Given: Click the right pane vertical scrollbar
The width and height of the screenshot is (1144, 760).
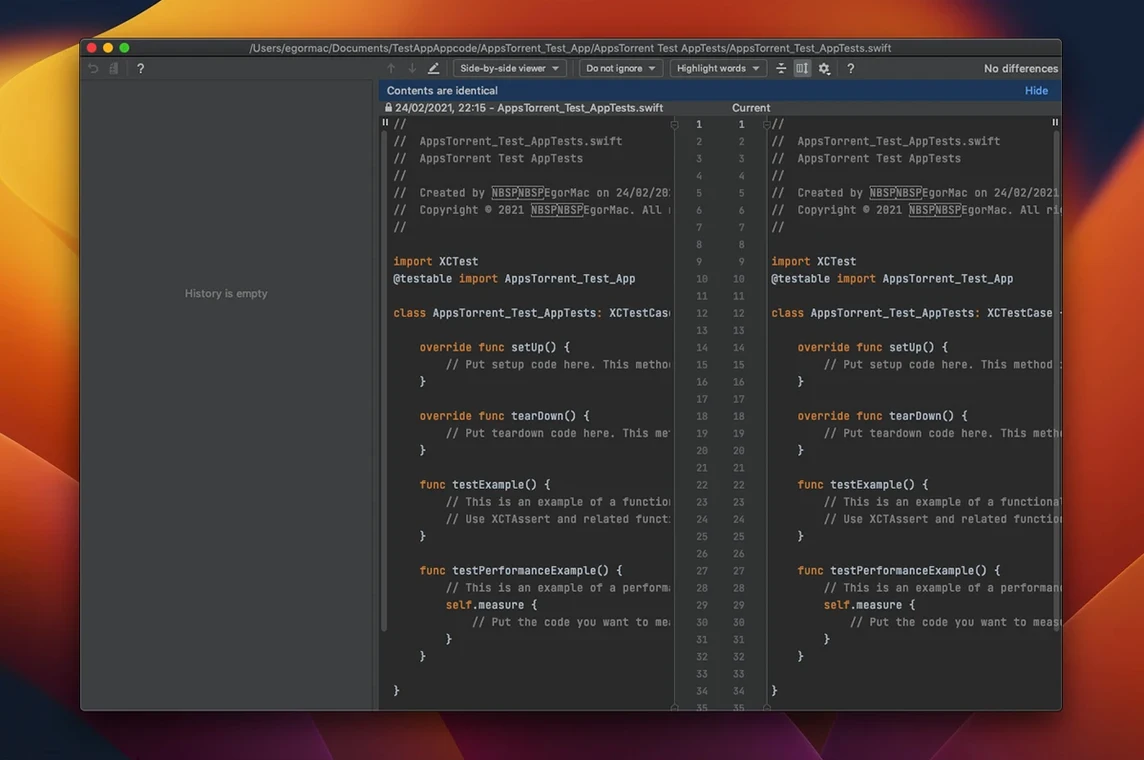Looking at the screenshot, I should [x=1056, y=379].
